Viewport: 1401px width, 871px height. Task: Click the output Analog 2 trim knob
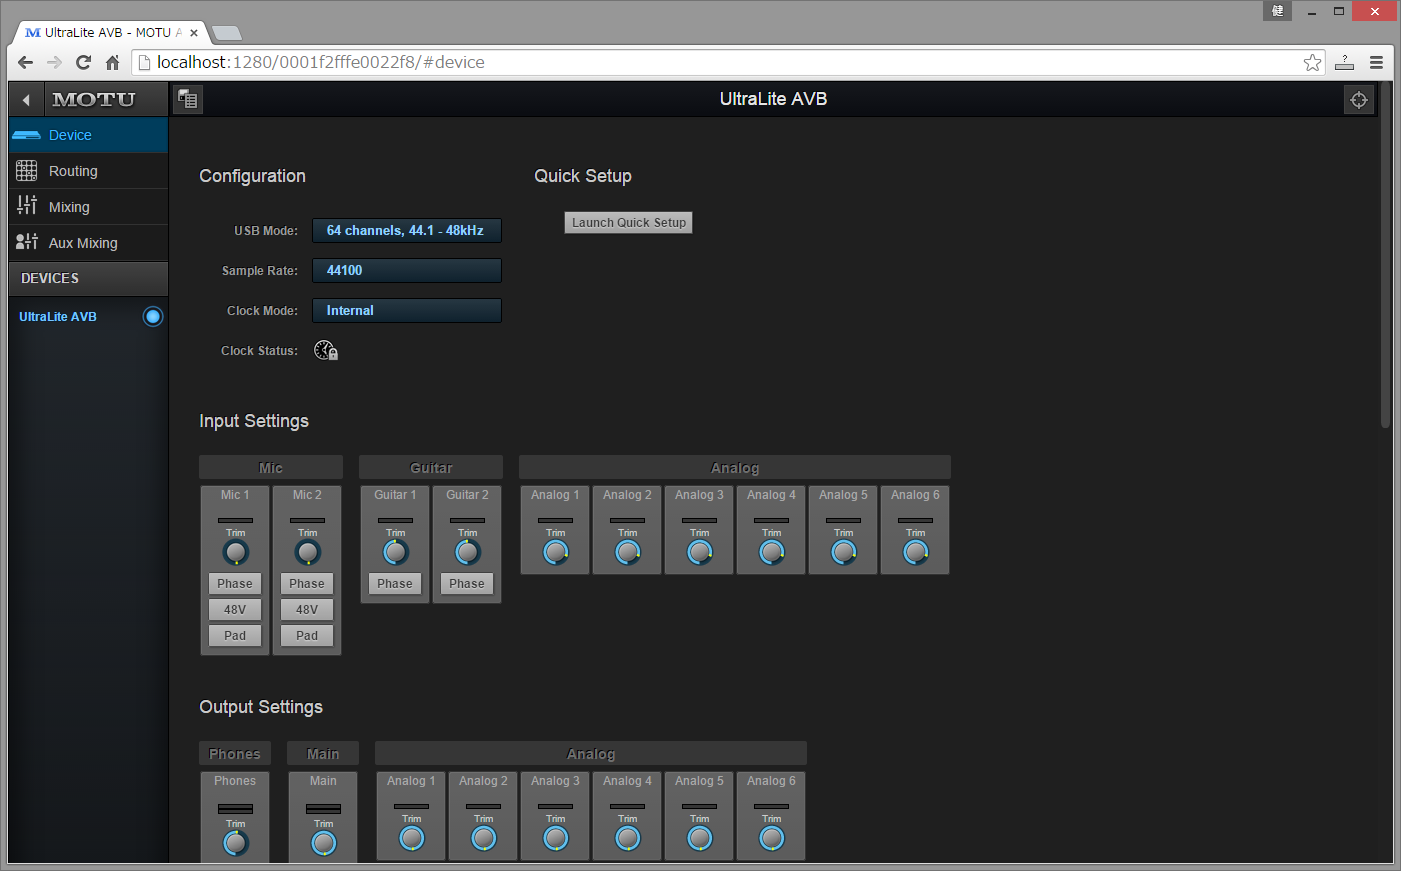[484, 838]
